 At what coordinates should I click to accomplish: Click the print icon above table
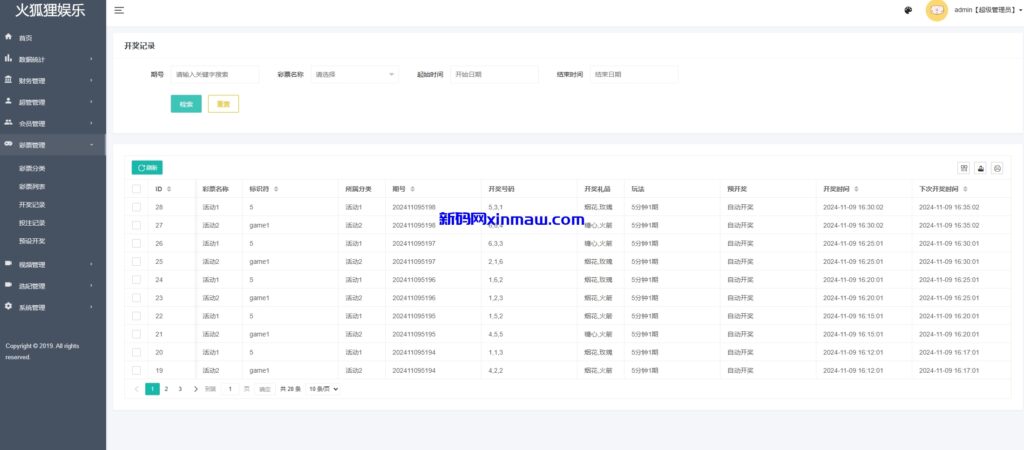997,168
